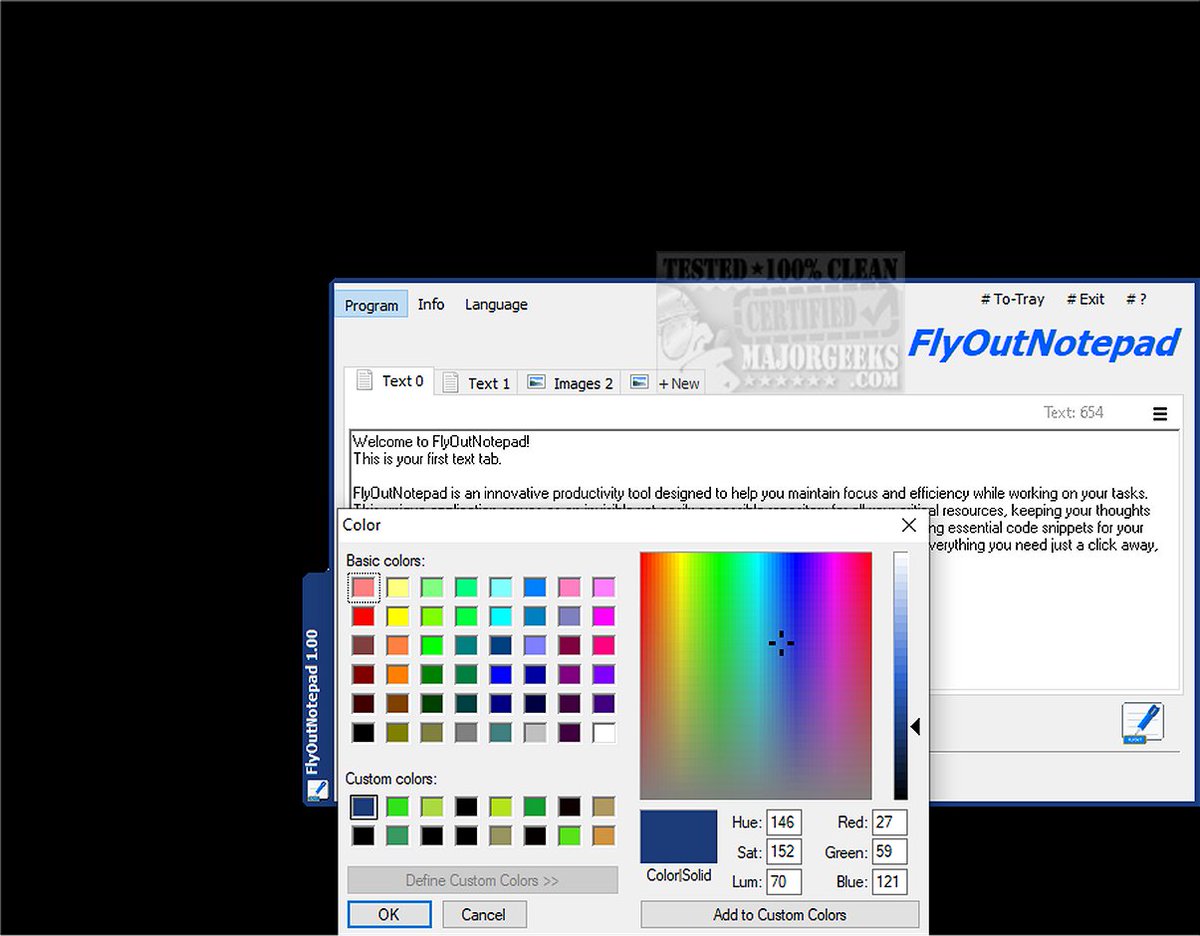Click the Blue value field
Image resolution: width=1200 pixels, height=936 pixels.
[x=889, y=882]
